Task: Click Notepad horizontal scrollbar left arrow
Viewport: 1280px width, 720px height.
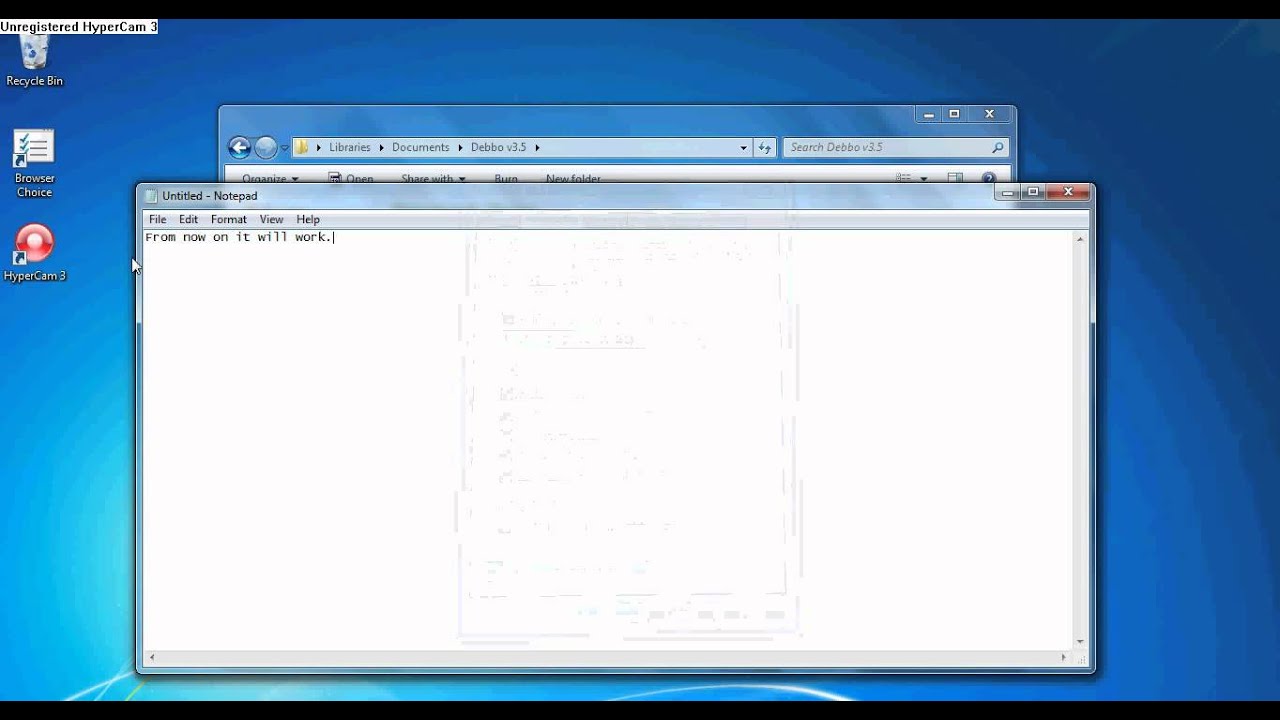Action: click(x=151, y=657)
